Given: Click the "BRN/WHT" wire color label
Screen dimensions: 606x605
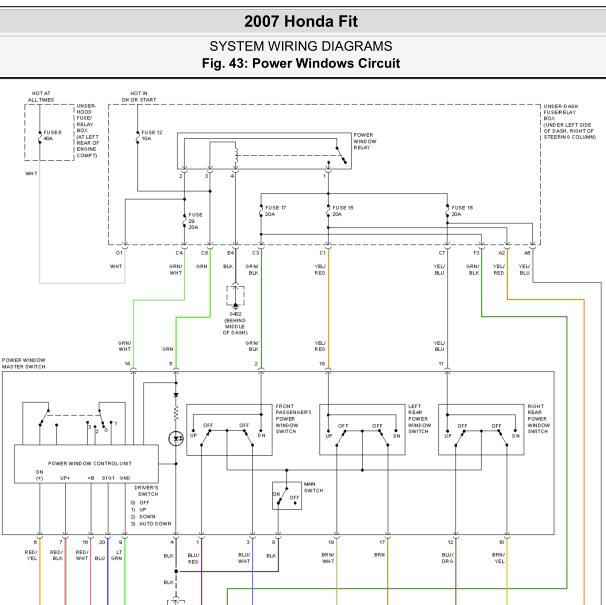Looking at the screenshot, I should coord(328,558).
